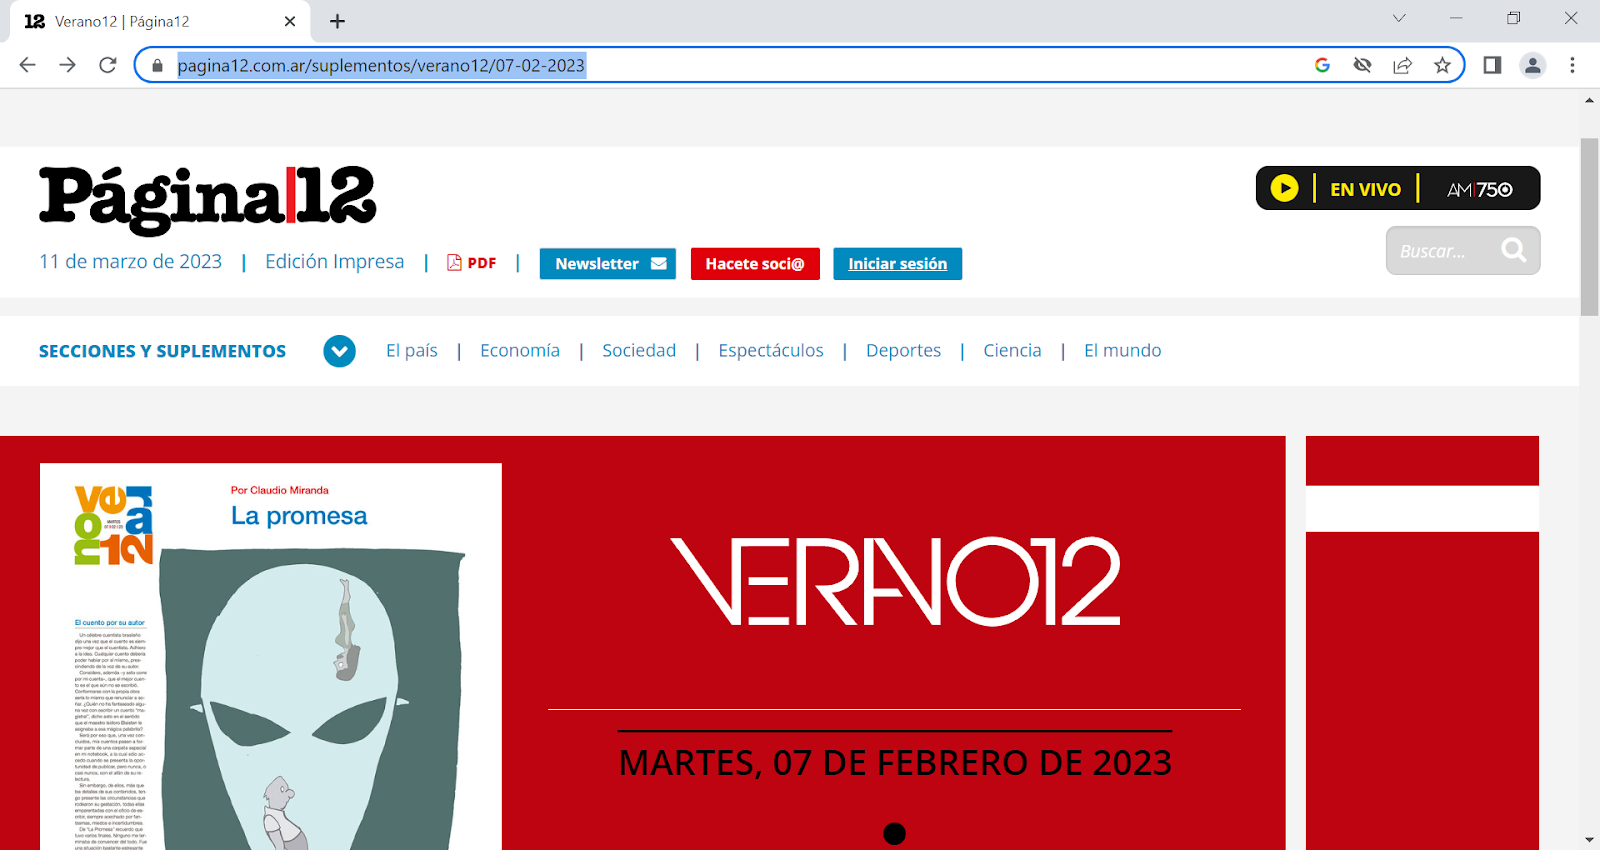Go to Ciencia section
This screenshot has height=850, width=1600.
pos(1012,351)
